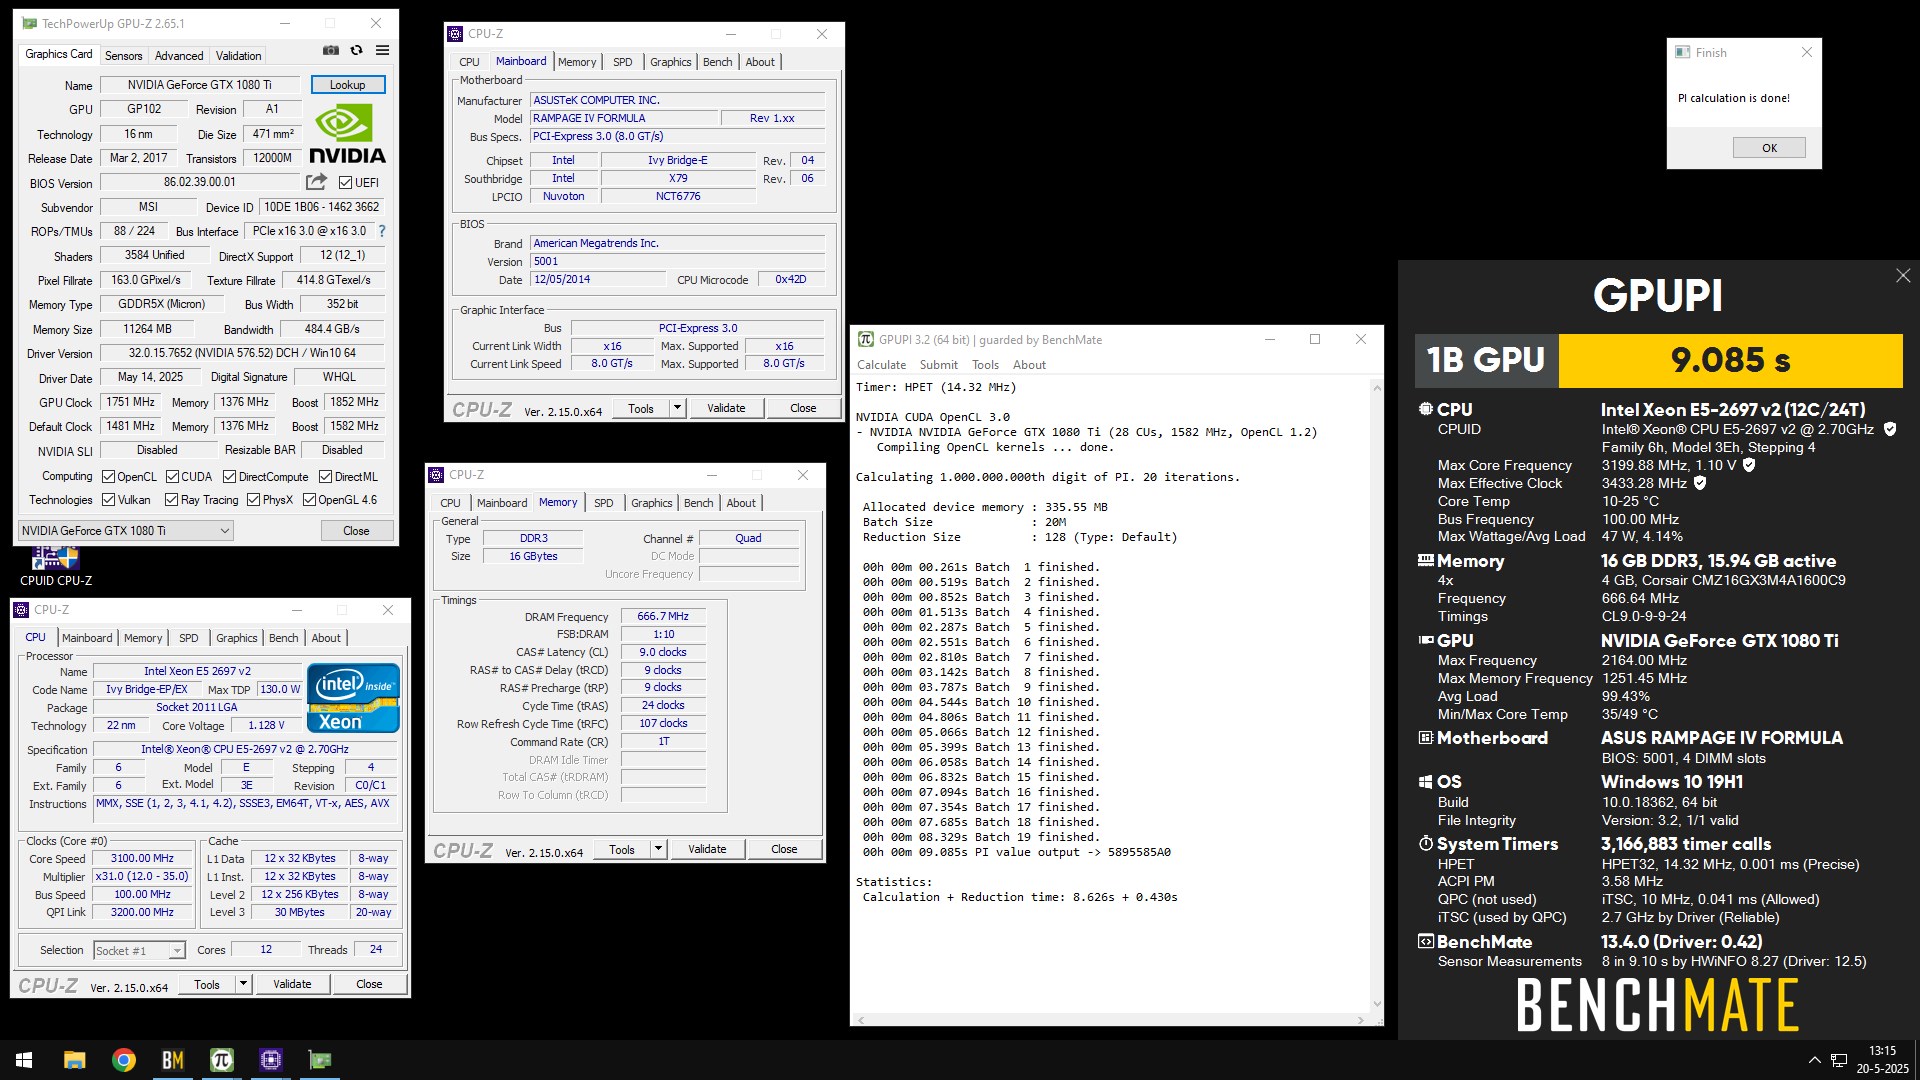This screenshot has height=1080, width=1920.
Task: Click the BIOS export share icon in GPU-Z
Action: 316,182
